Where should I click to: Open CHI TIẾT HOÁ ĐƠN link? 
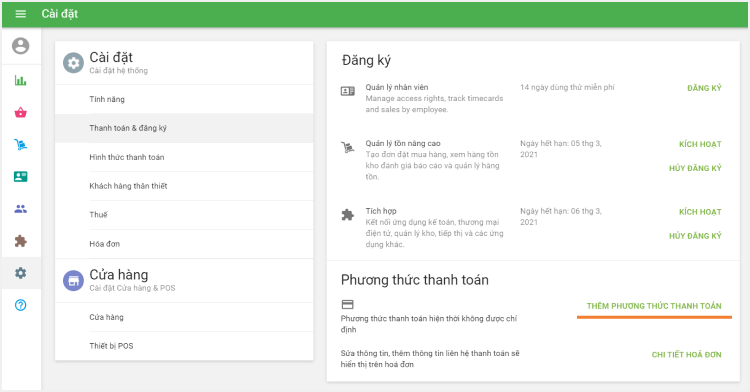686,355
